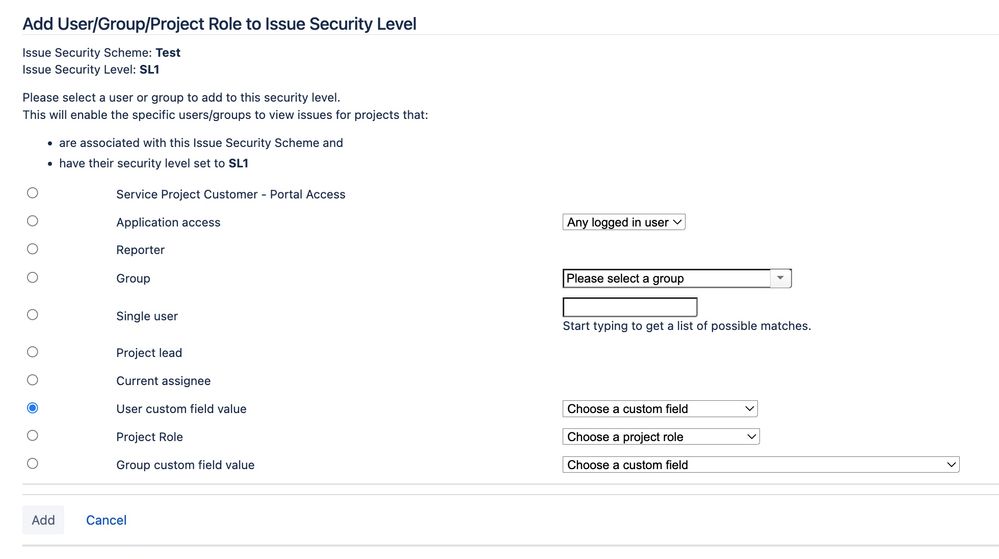
Task: Choose Group custom field value radio option
Action: pyautogui.click(x=33, y=464)
